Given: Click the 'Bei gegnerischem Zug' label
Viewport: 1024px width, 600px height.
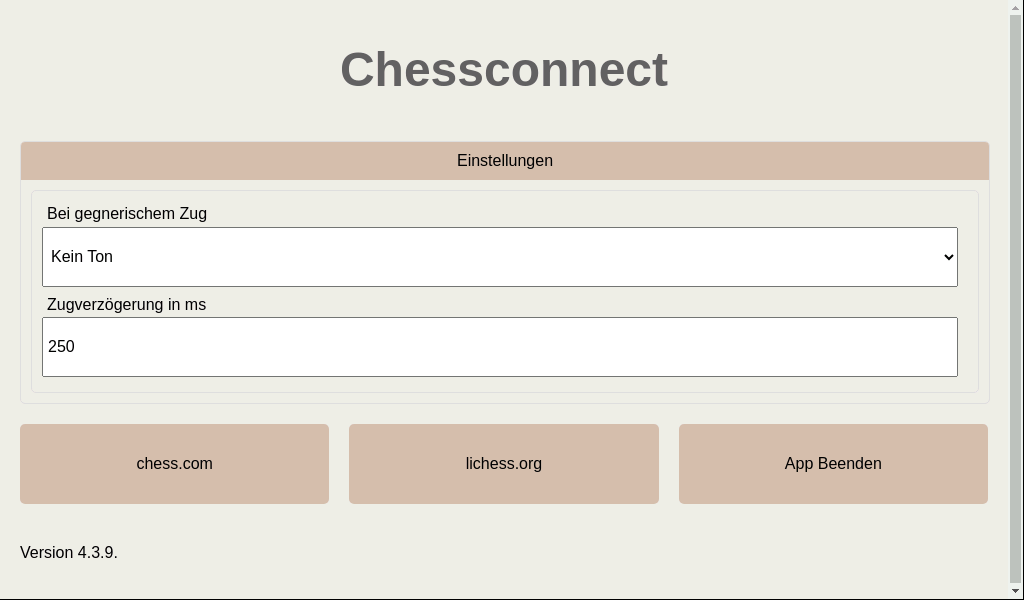Looking at the screenshot, I should (127, 214).
